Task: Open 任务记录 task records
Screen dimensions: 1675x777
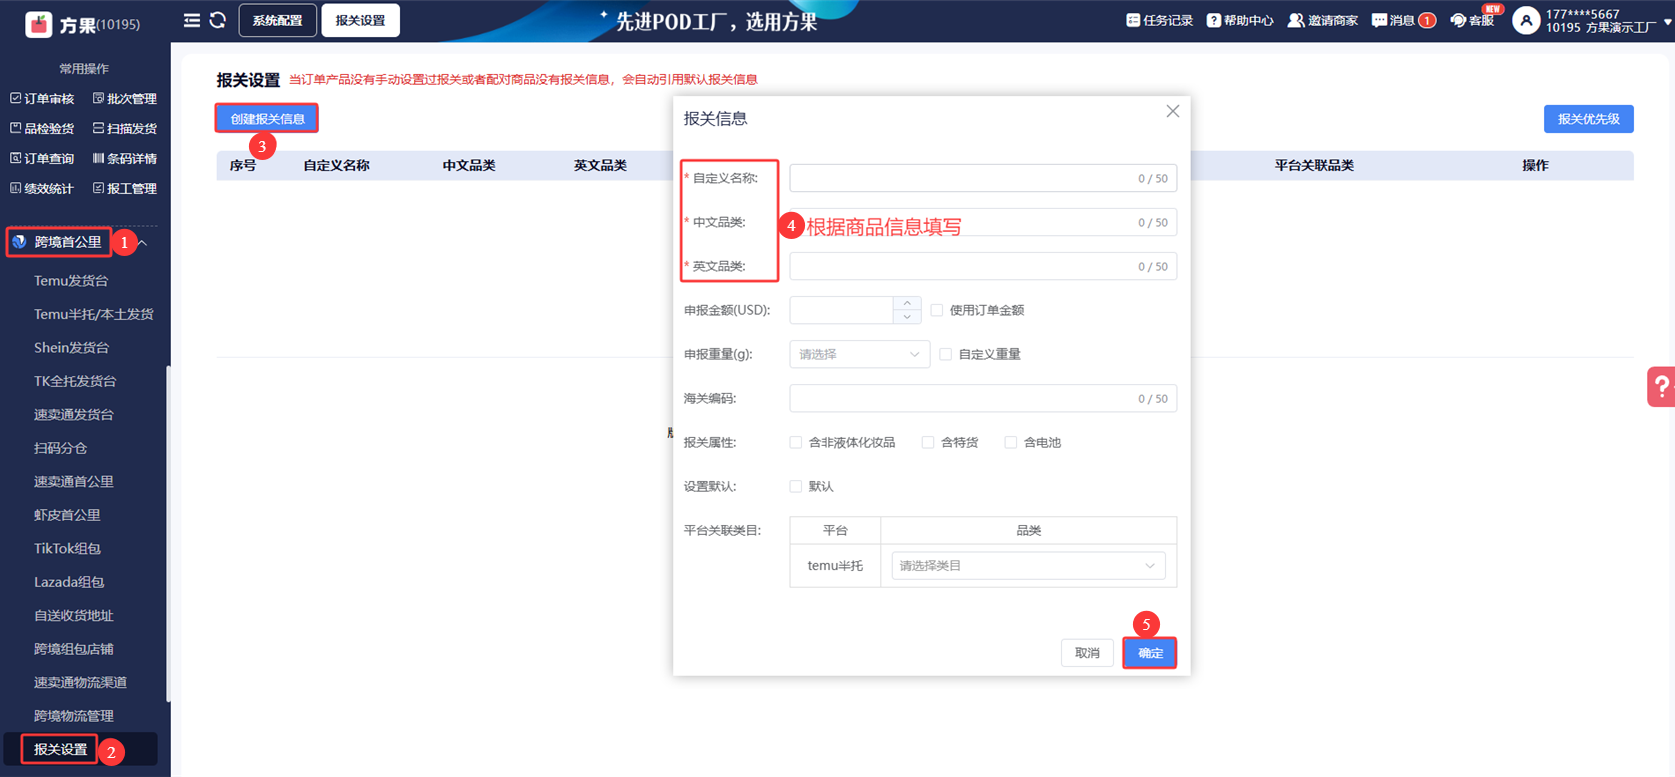Action: [x=1159, y=20]
